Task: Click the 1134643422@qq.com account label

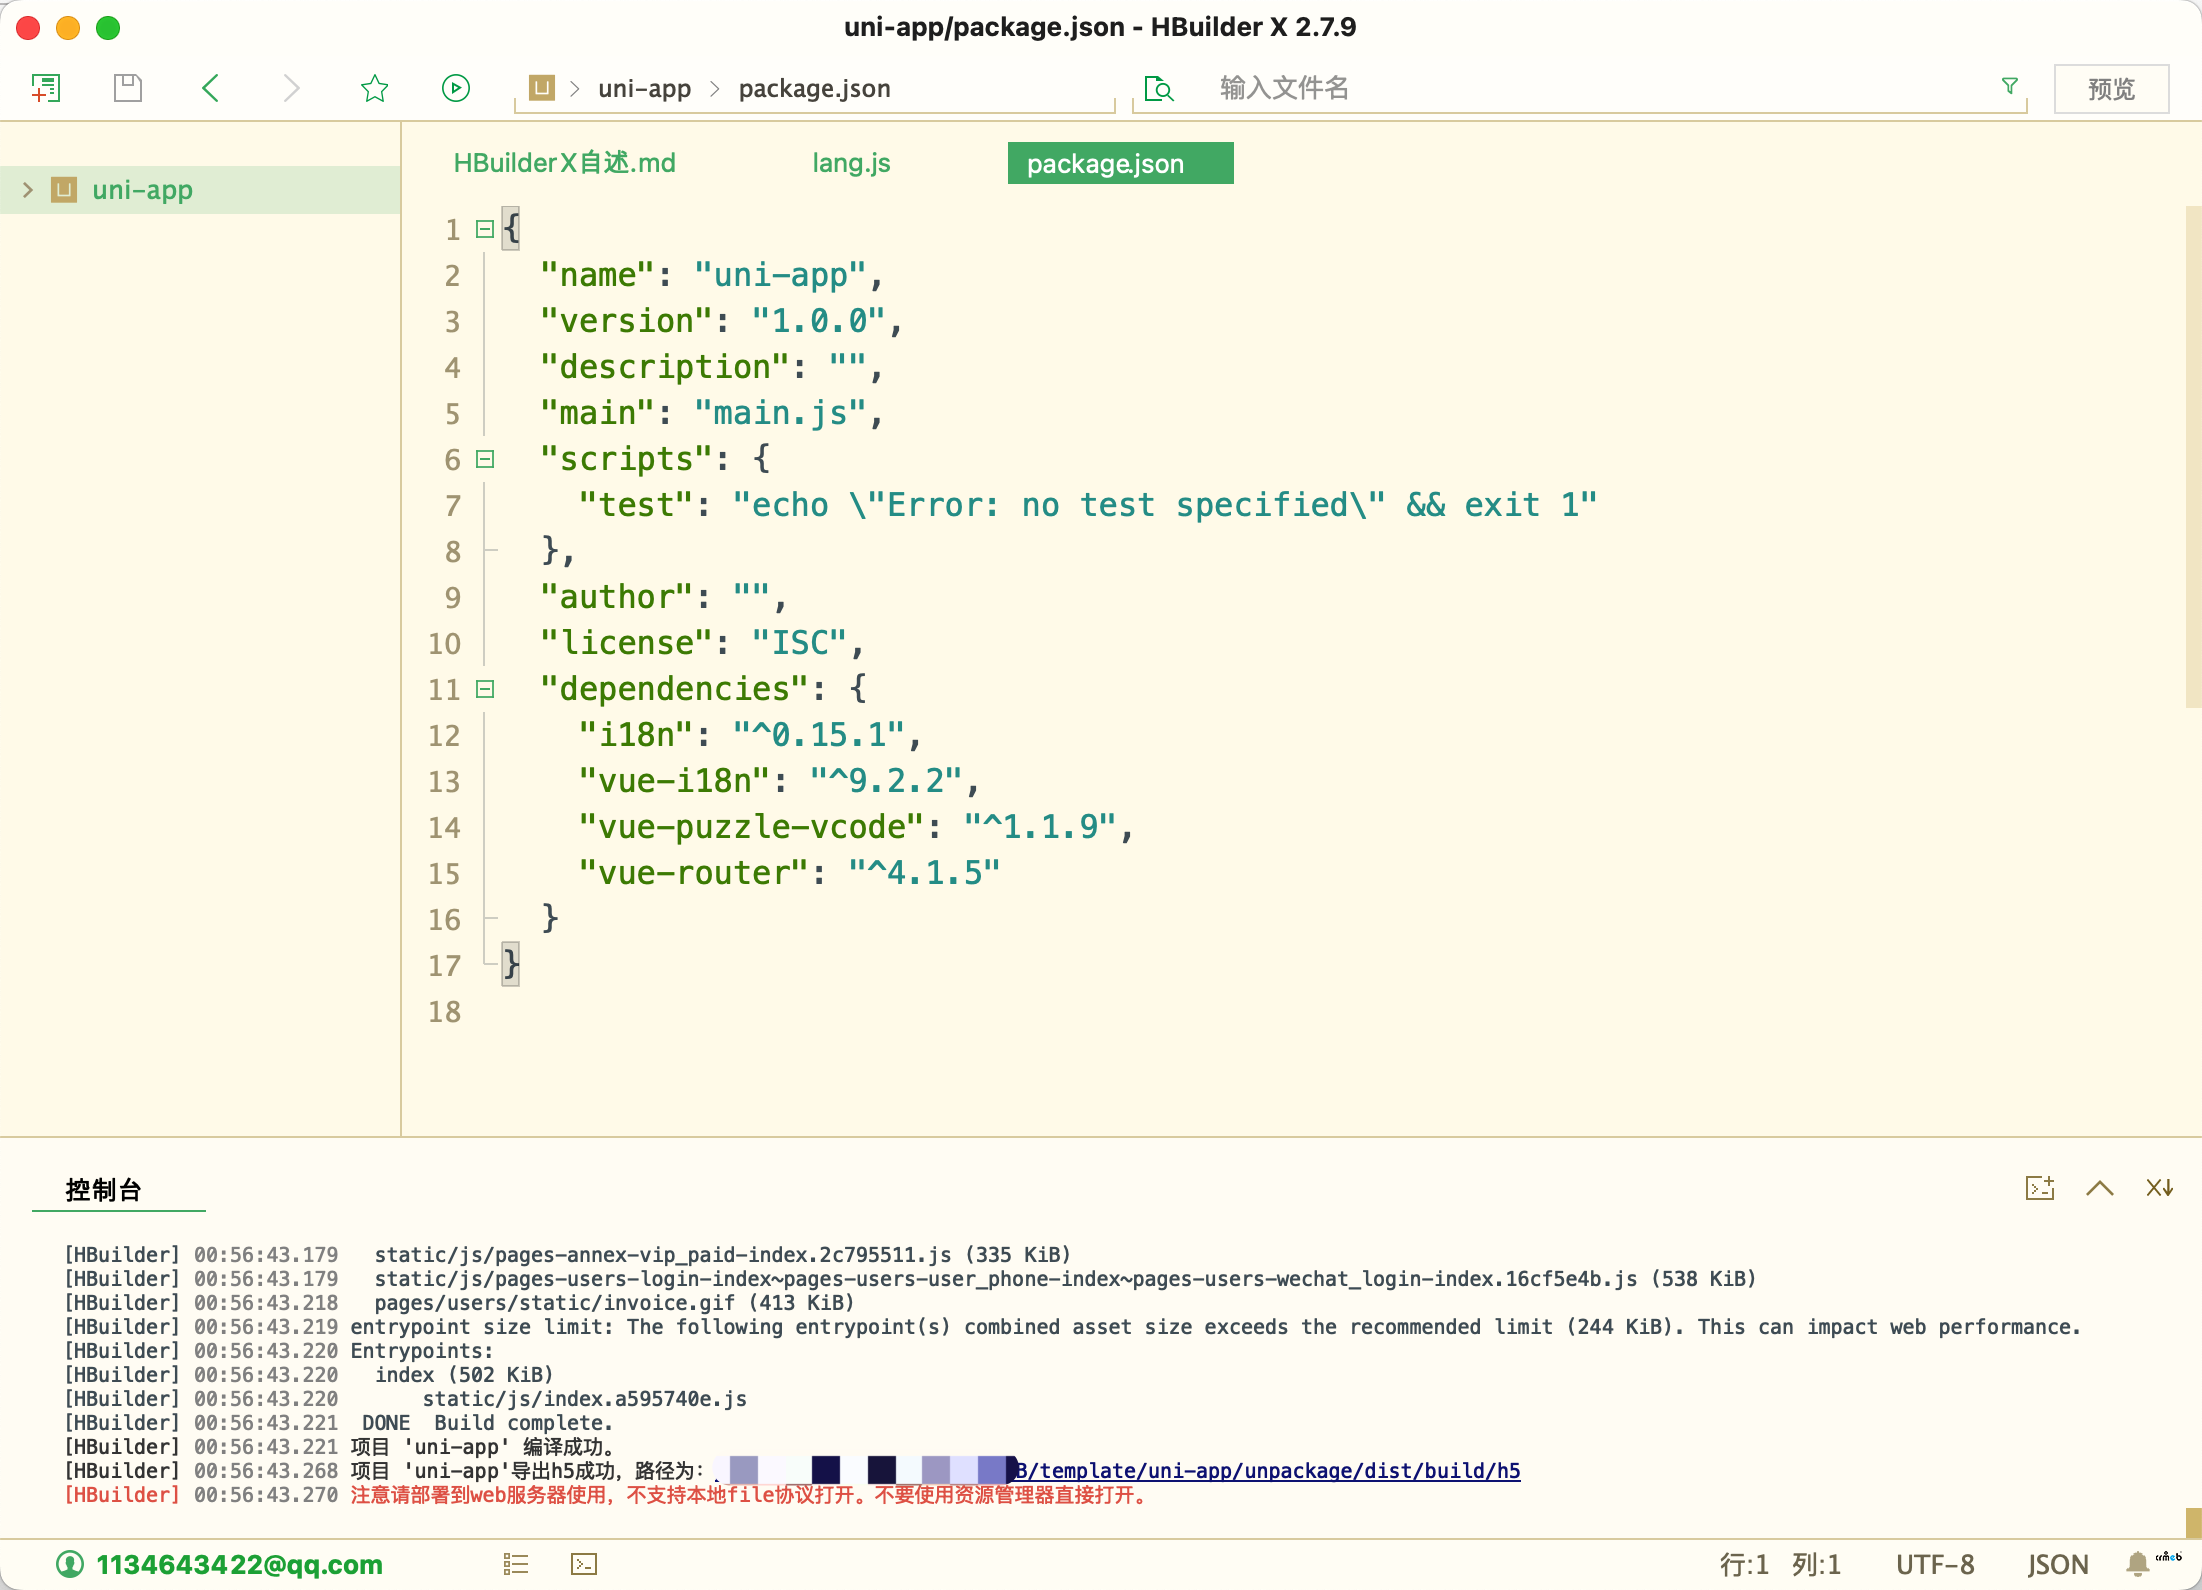Action: coord(240,1564)
